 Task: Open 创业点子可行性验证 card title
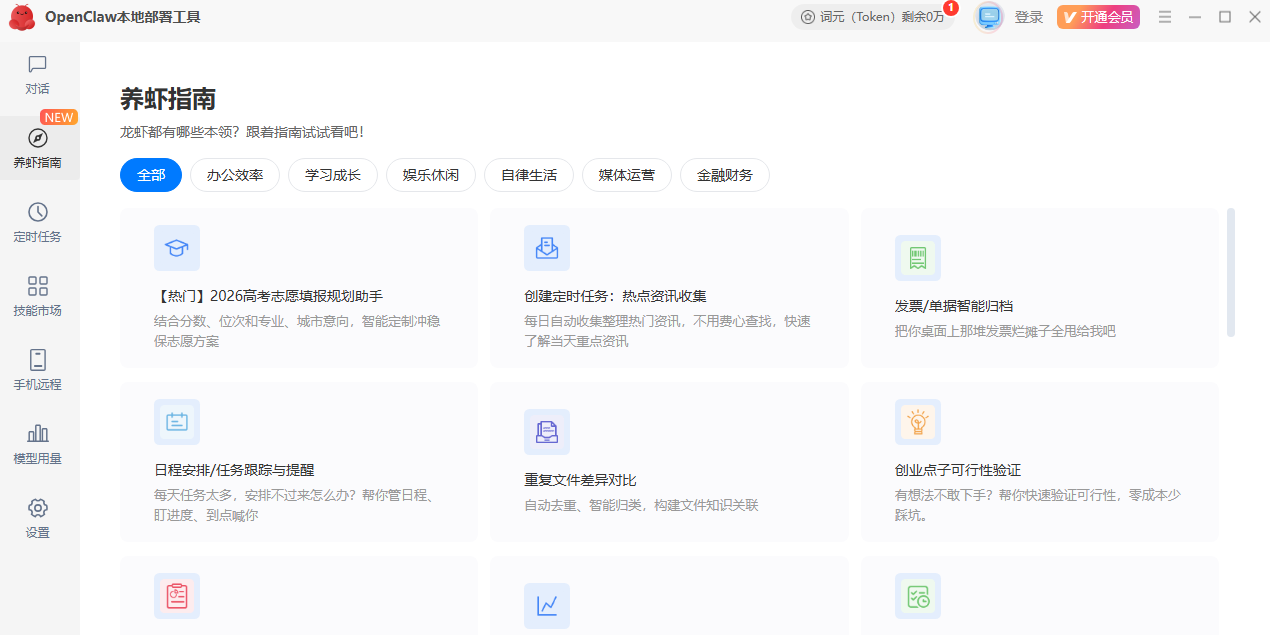(958, 470)
